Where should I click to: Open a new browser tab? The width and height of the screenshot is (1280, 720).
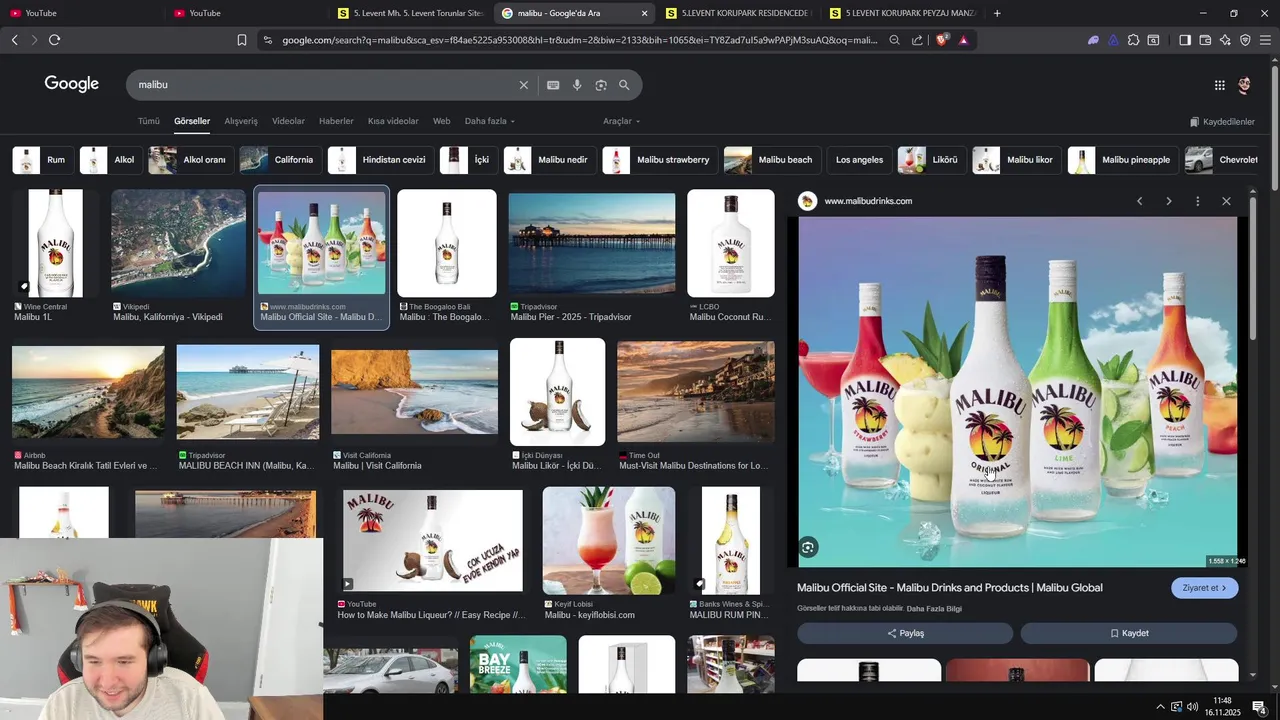[x=997, y=13]
